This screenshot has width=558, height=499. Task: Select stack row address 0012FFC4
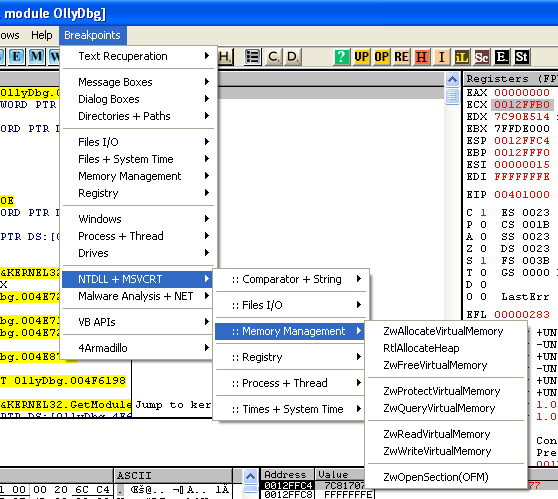[x=288, y=486]
